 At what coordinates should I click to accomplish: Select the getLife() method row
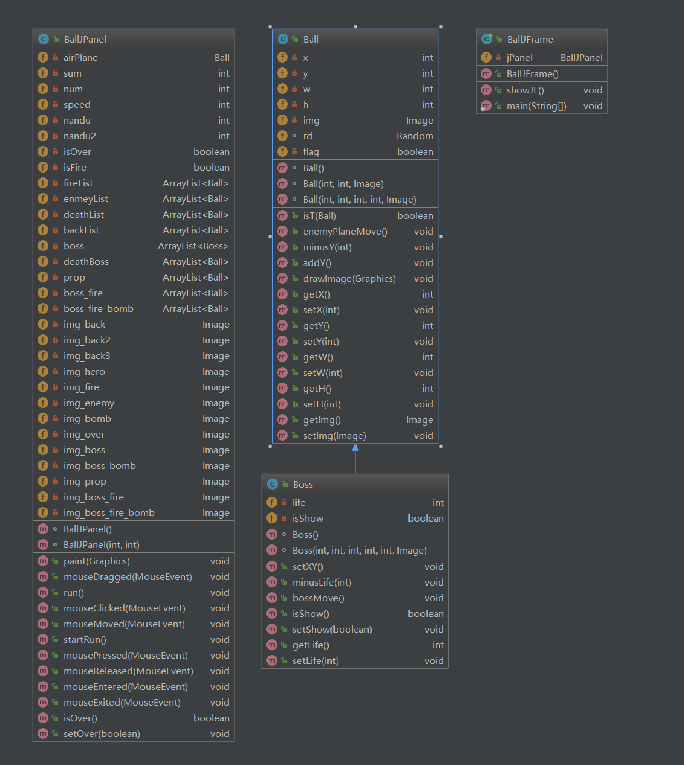(355, 645)
